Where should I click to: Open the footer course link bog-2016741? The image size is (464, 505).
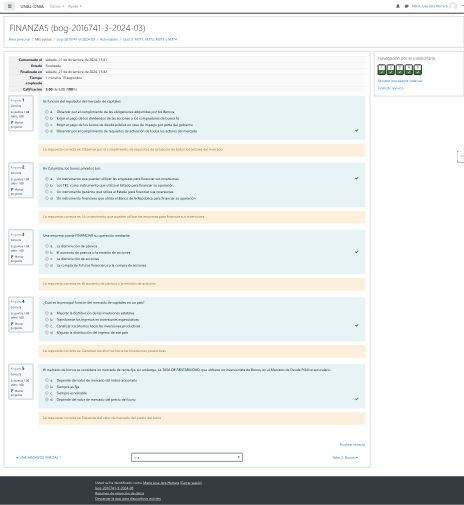(x=114, y=488)
